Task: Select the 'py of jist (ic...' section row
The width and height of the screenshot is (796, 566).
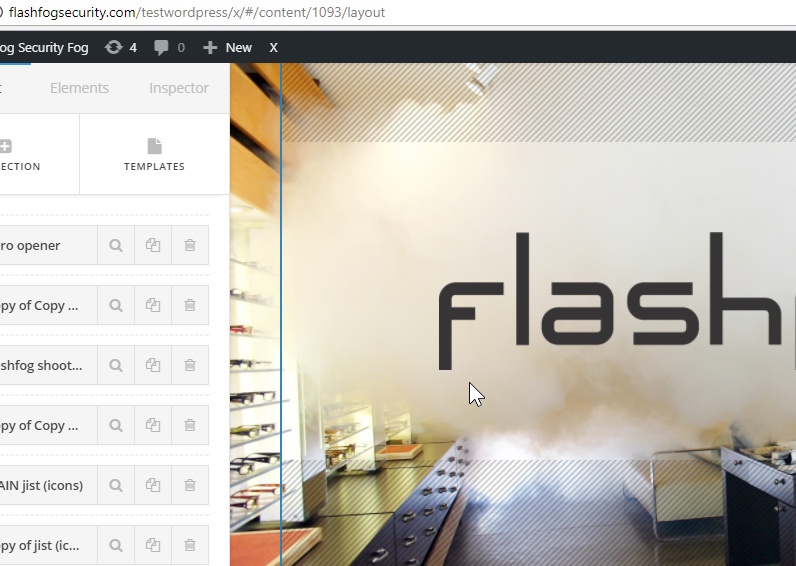Action: 48,545
